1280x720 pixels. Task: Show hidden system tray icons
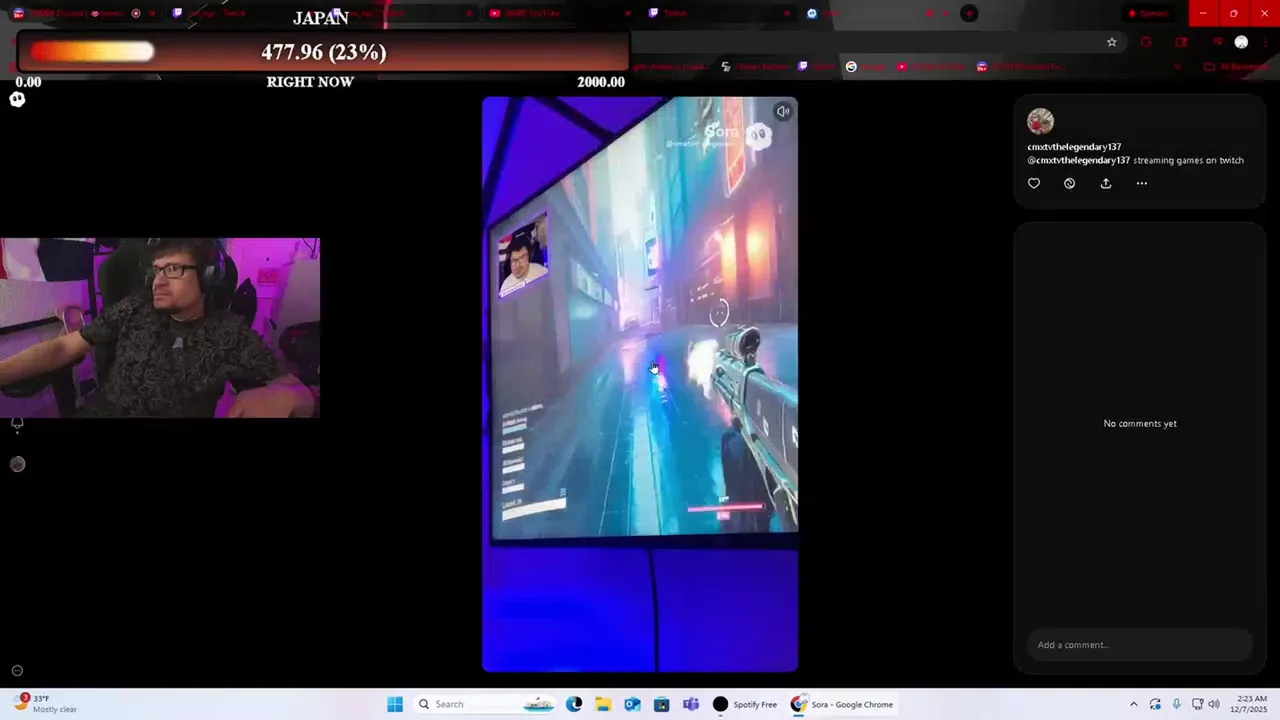coord(1133,704)
